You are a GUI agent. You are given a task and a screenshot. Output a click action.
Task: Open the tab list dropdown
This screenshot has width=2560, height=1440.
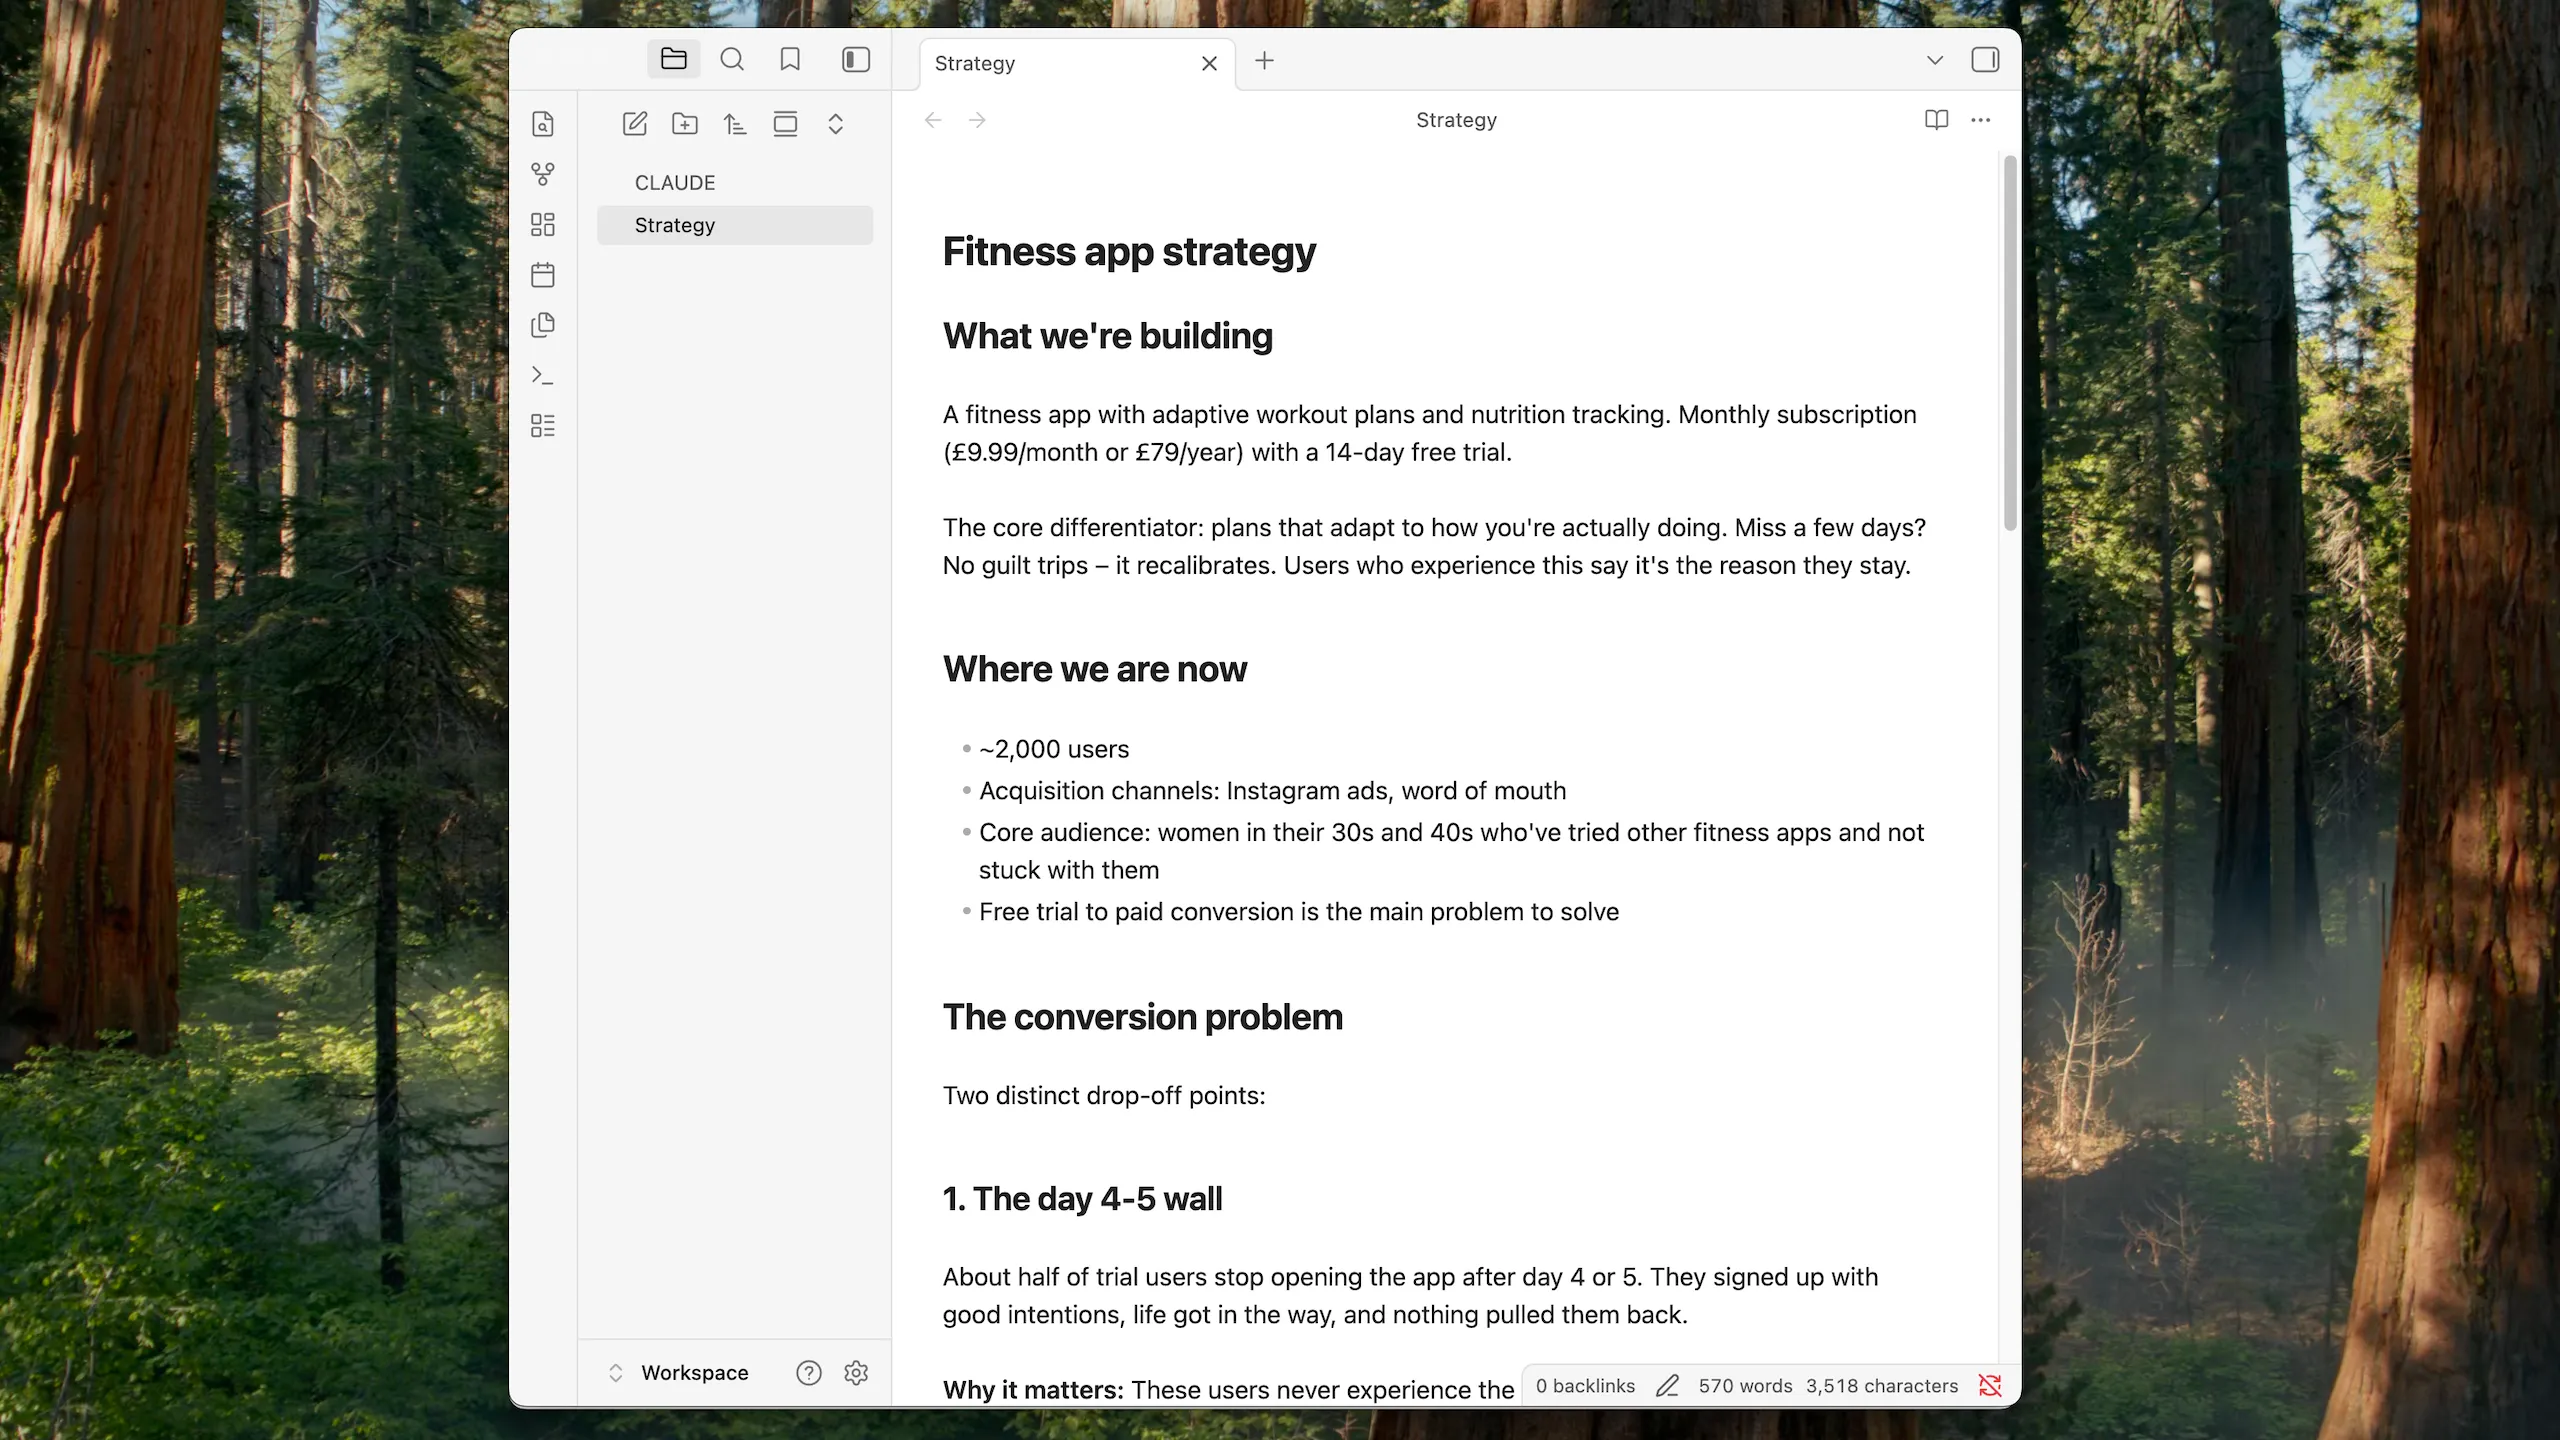click(1933, 59)
